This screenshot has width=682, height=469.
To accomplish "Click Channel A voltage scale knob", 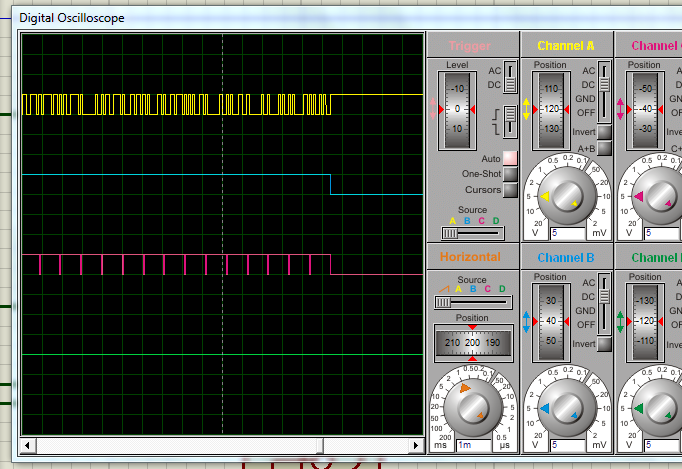I will tap(567, 196).
